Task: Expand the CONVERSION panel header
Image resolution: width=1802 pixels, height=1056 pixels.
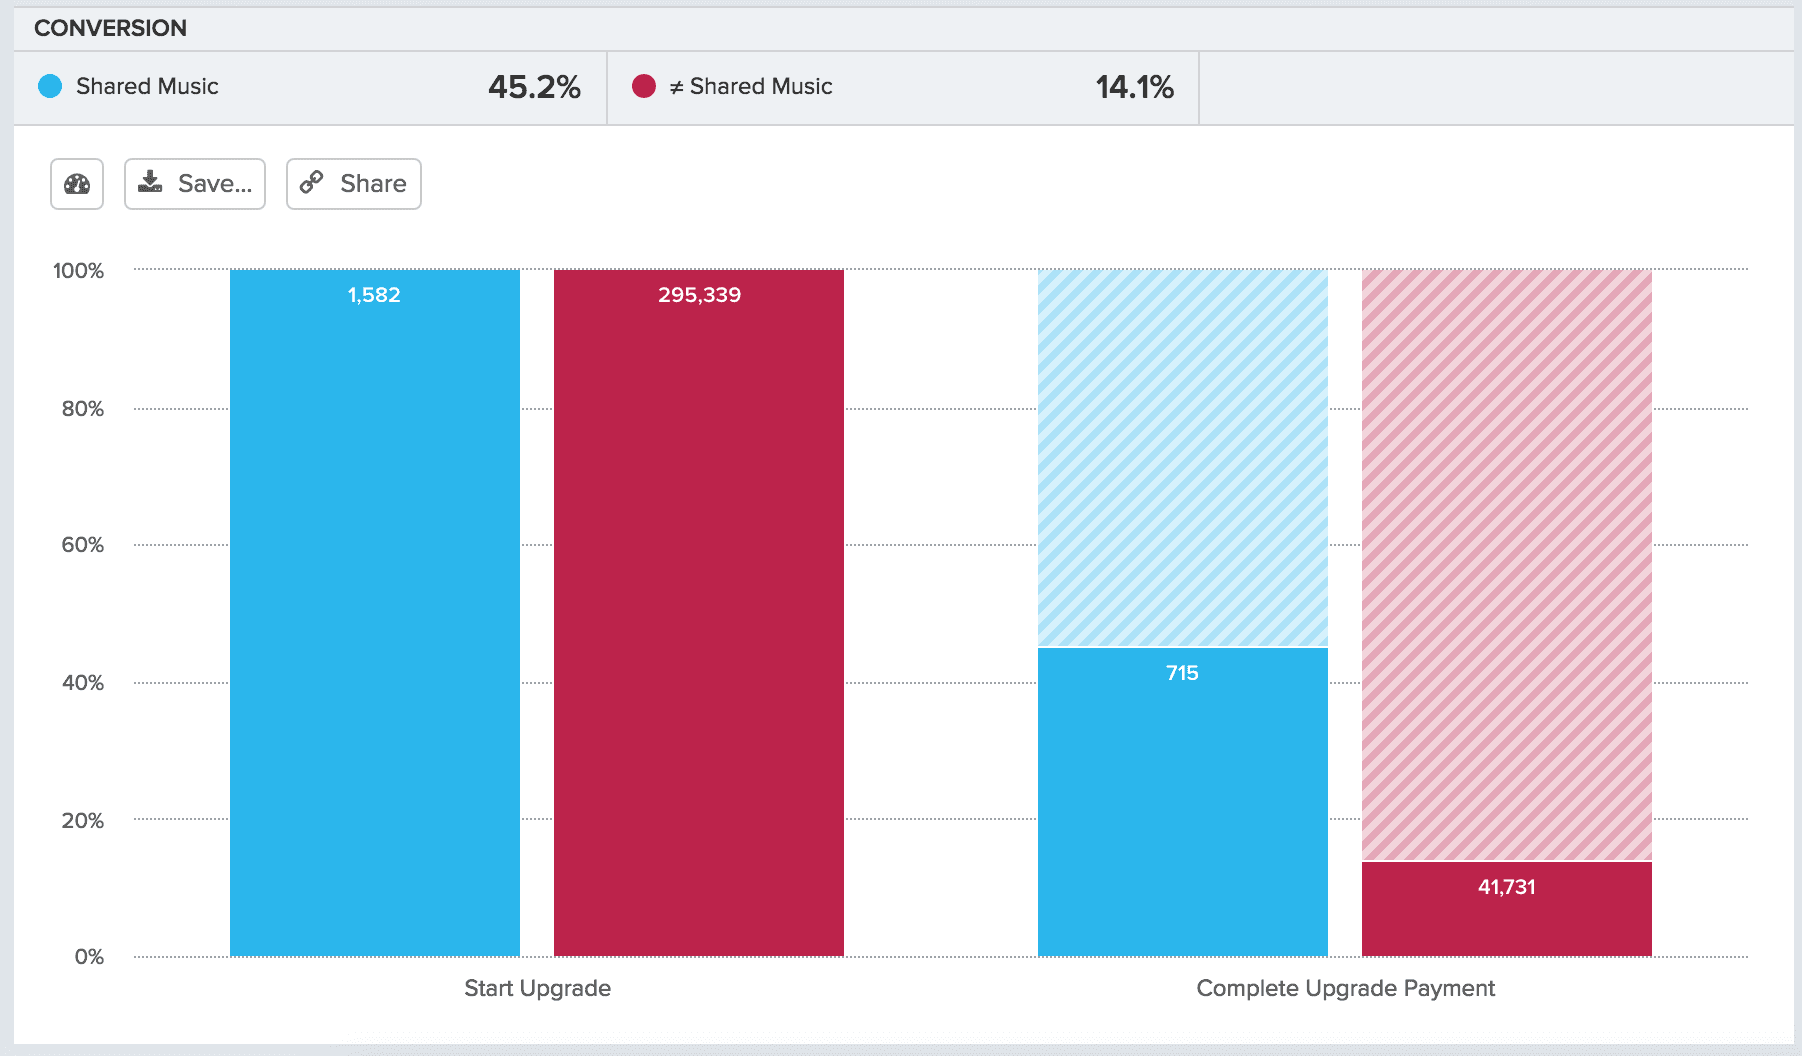Action: [x=110, y=27]
